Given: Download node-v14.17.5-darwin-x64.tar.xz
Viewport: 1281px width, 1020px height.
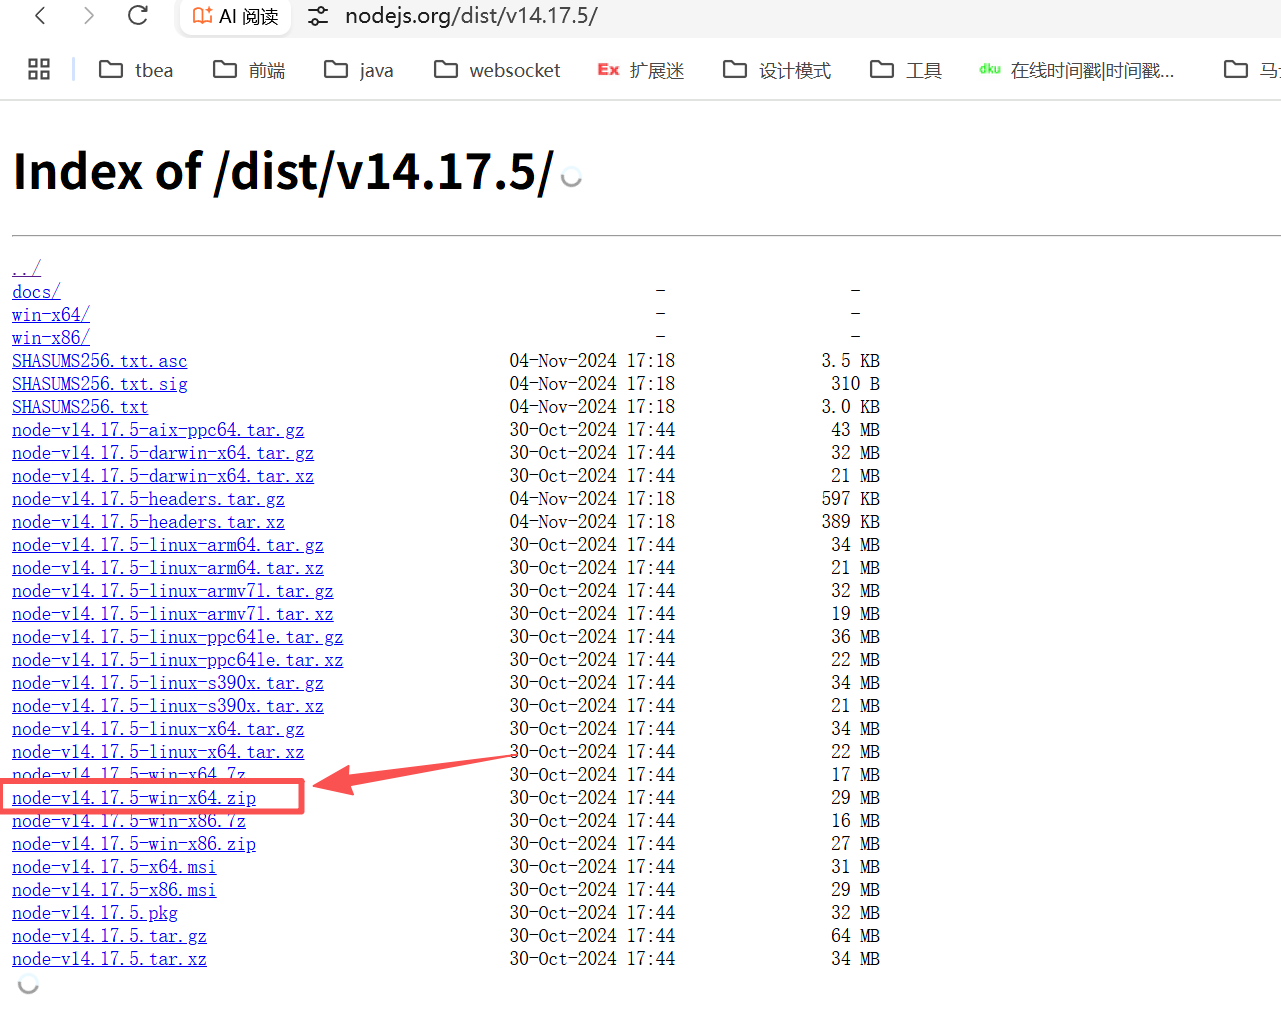Looking at the screenshot, I should [163, 475].
